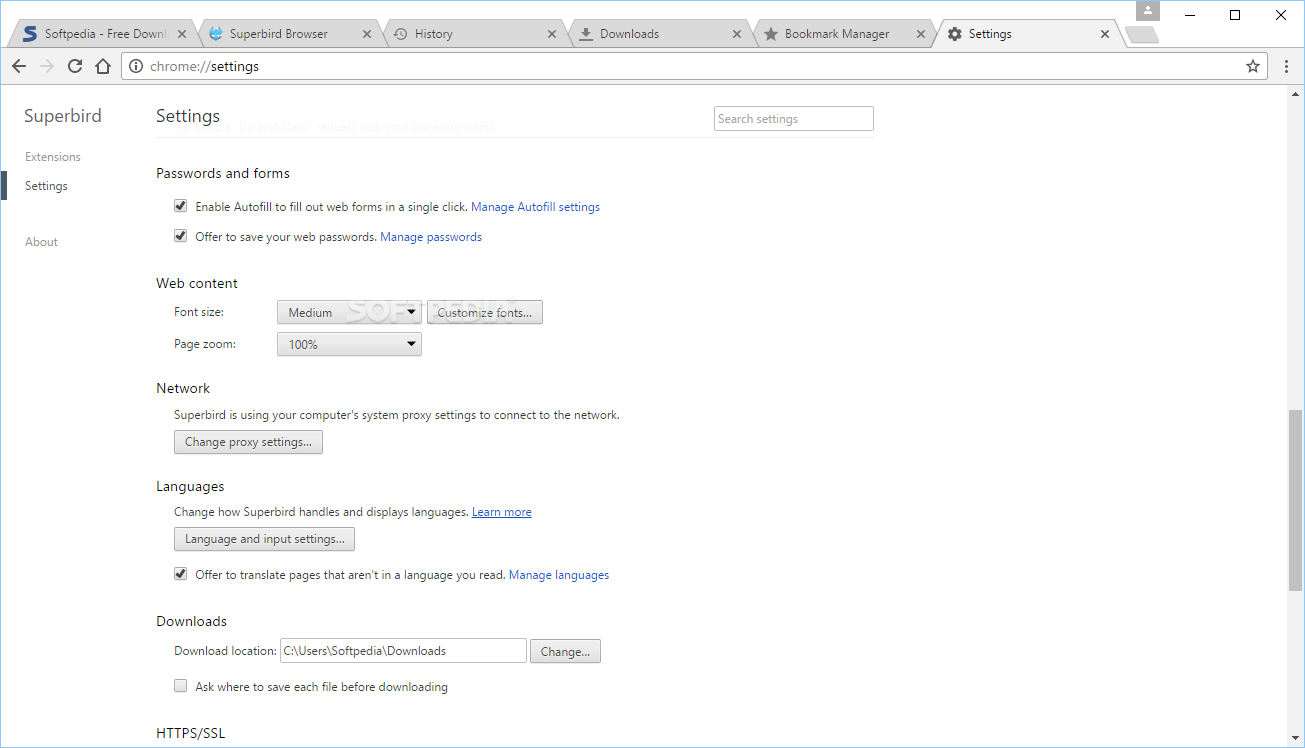Close the Bookmark Manager tab
1305x748 pixels.
(921, 34)
